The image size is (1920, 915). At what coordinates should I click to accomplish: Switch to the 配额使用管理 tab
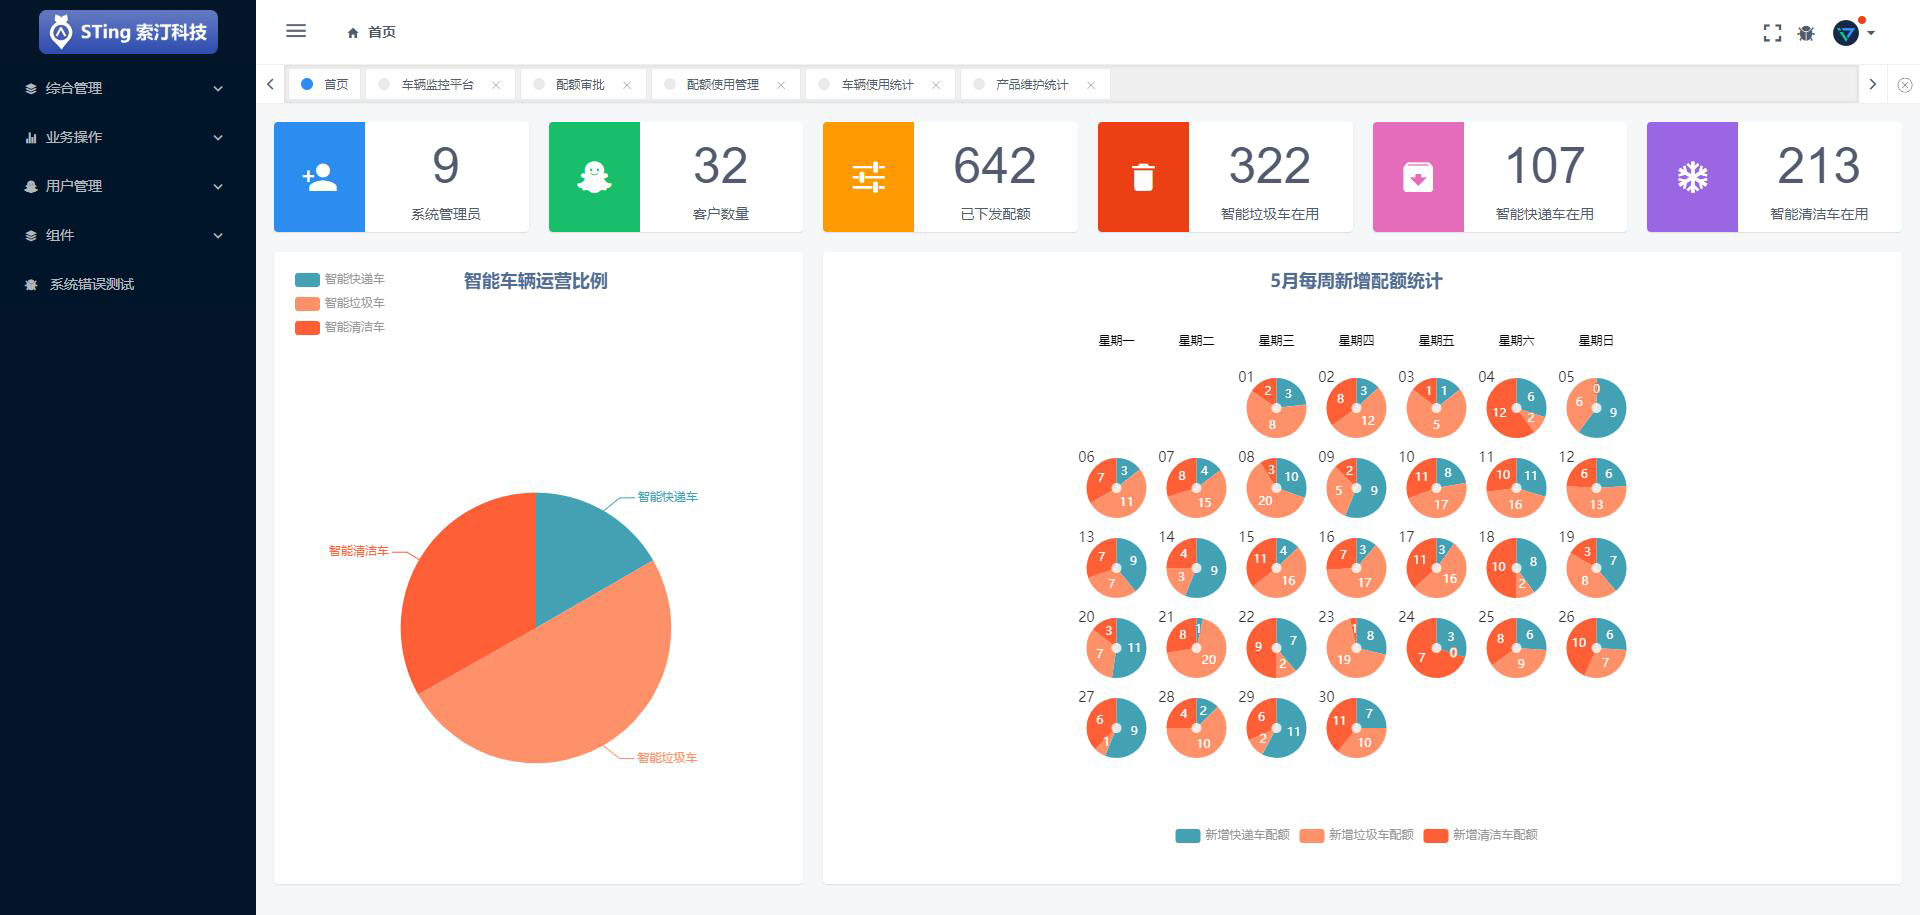coord(722,85)
